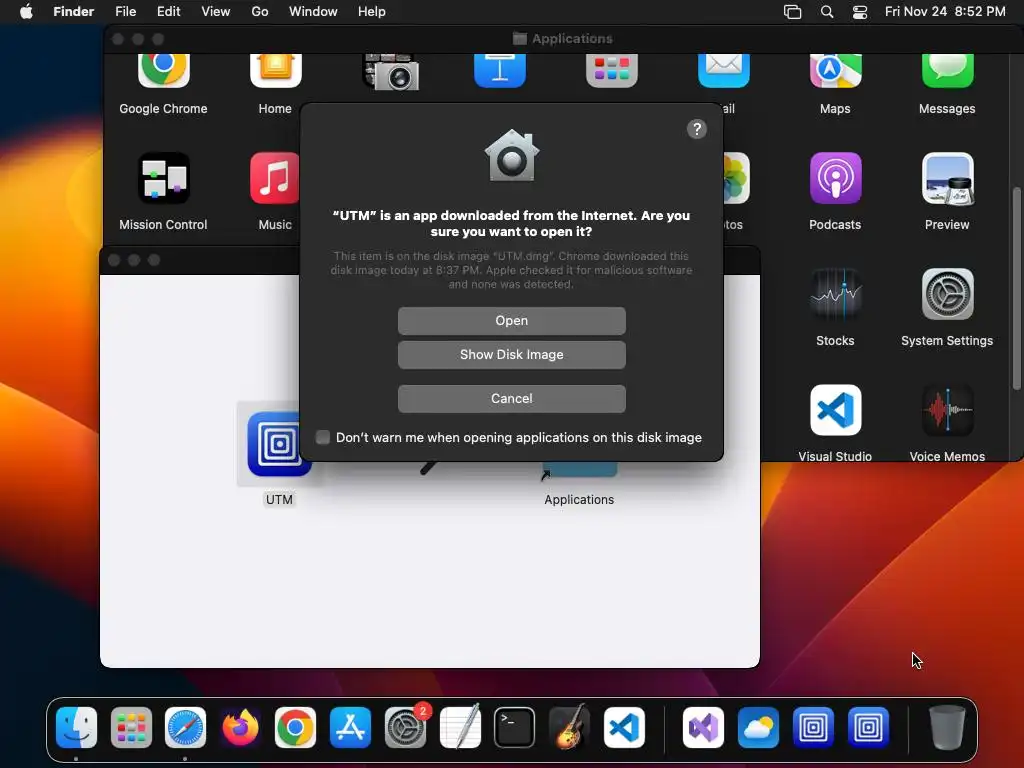
Task: Open Voice Memos in Applications window
Action: [x=947, y=410]
